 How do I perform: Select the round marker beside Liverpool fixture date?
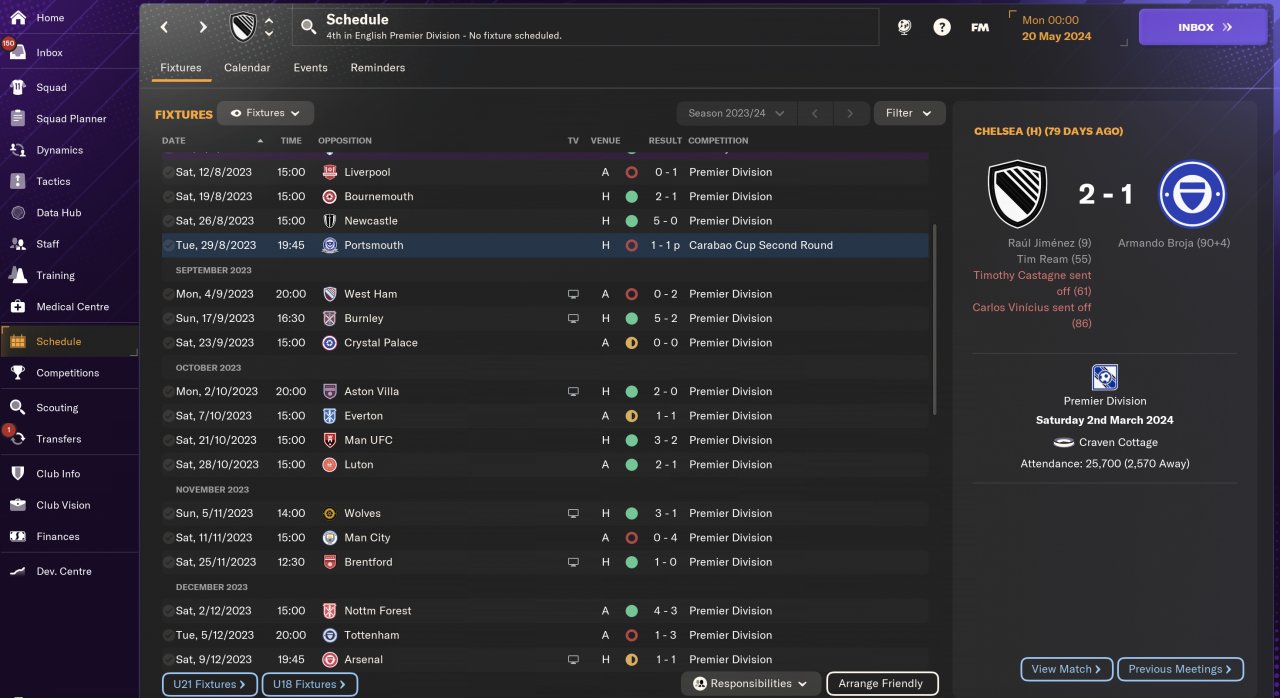point(168,172)
